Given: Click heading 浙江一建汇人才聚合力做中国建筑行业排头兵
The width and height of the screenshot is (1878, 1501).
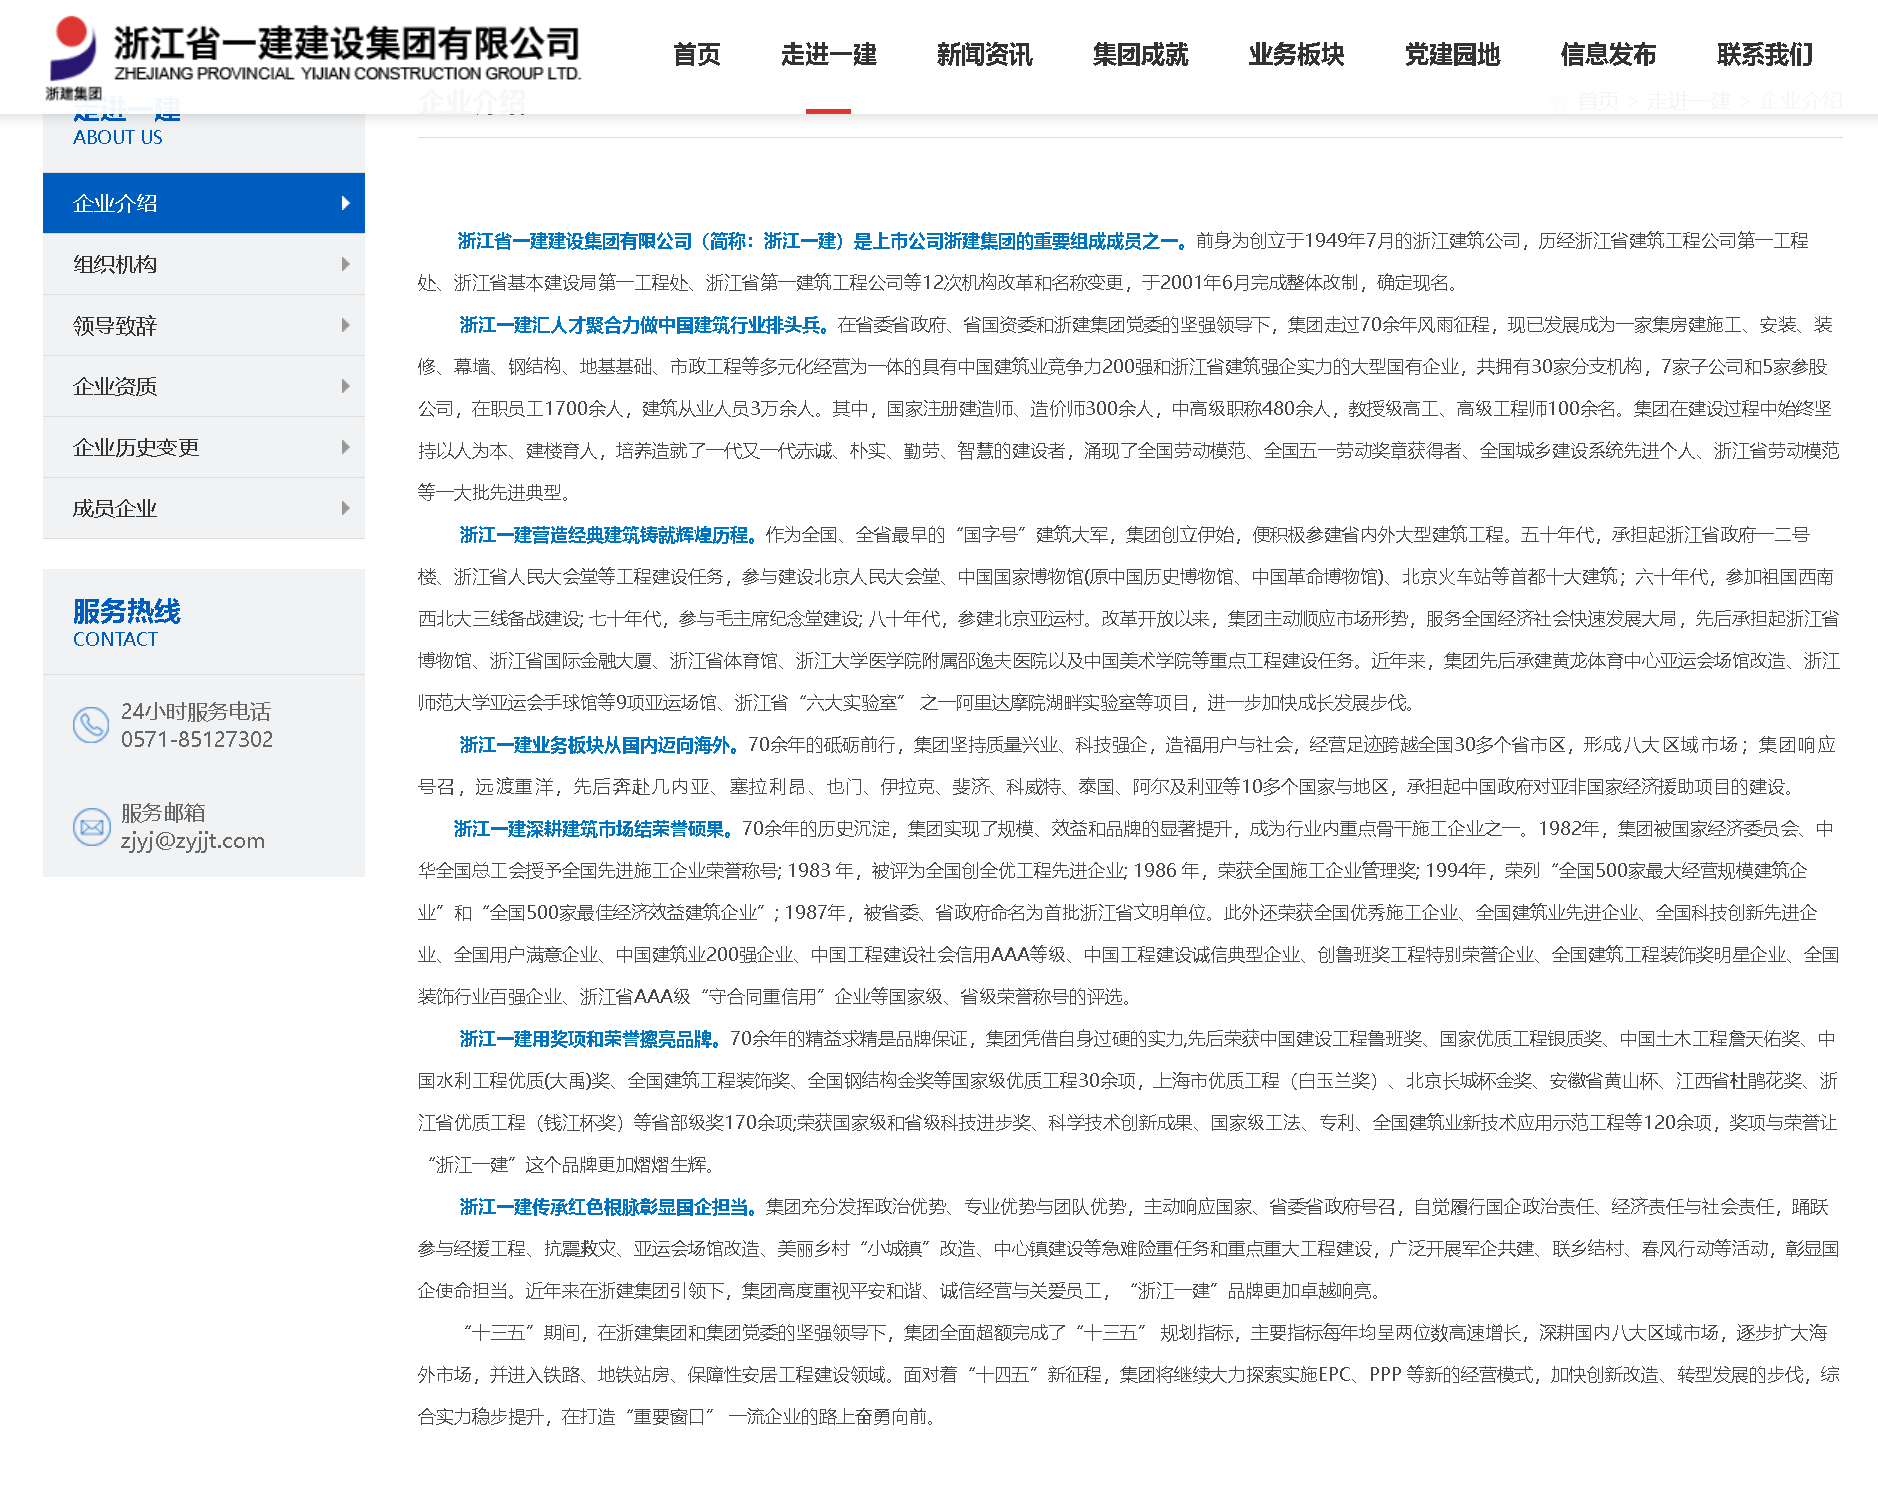Looking at the screenshot, I should pyautogui.click(x=644, y=325).
